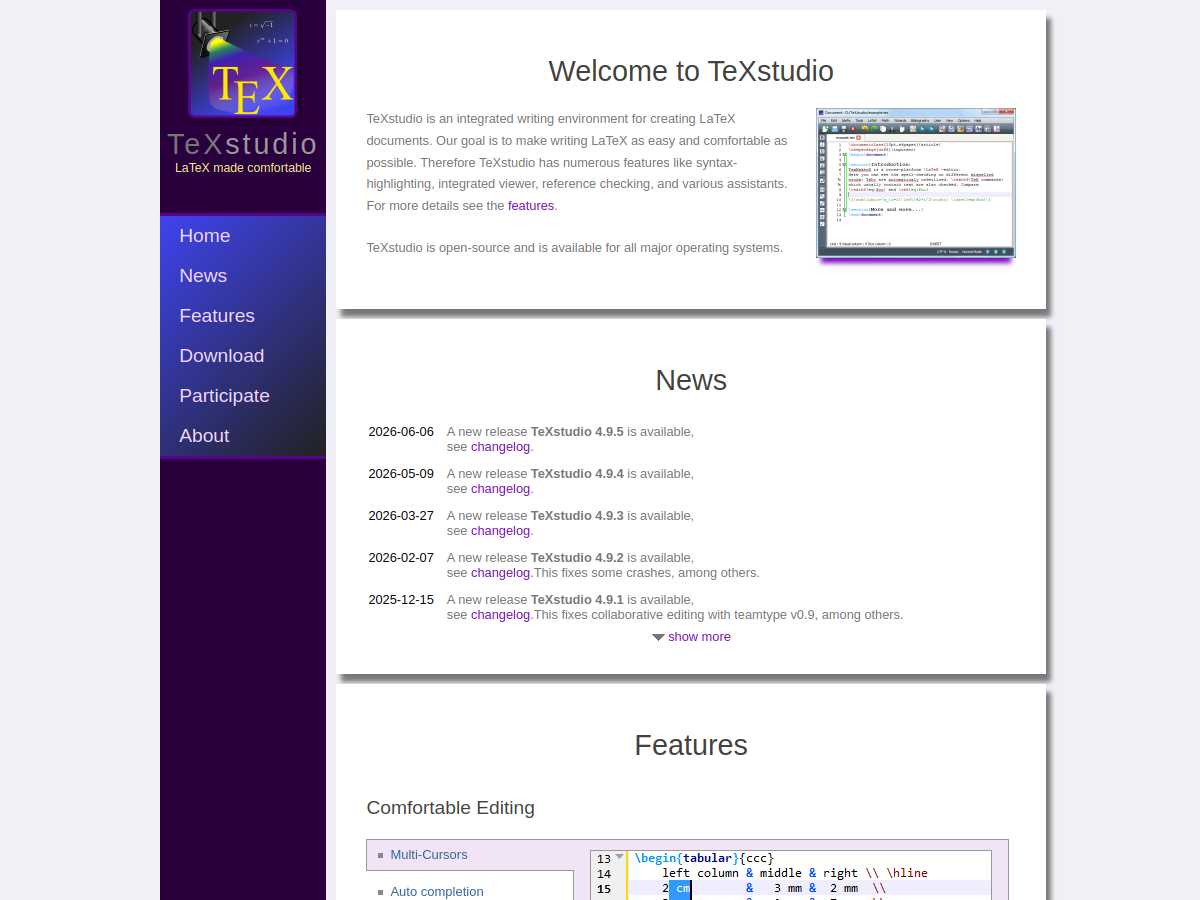The image size is (1200, 900).
Task: Click the TeXstudio logo image
Action: (x=243, y=64)
